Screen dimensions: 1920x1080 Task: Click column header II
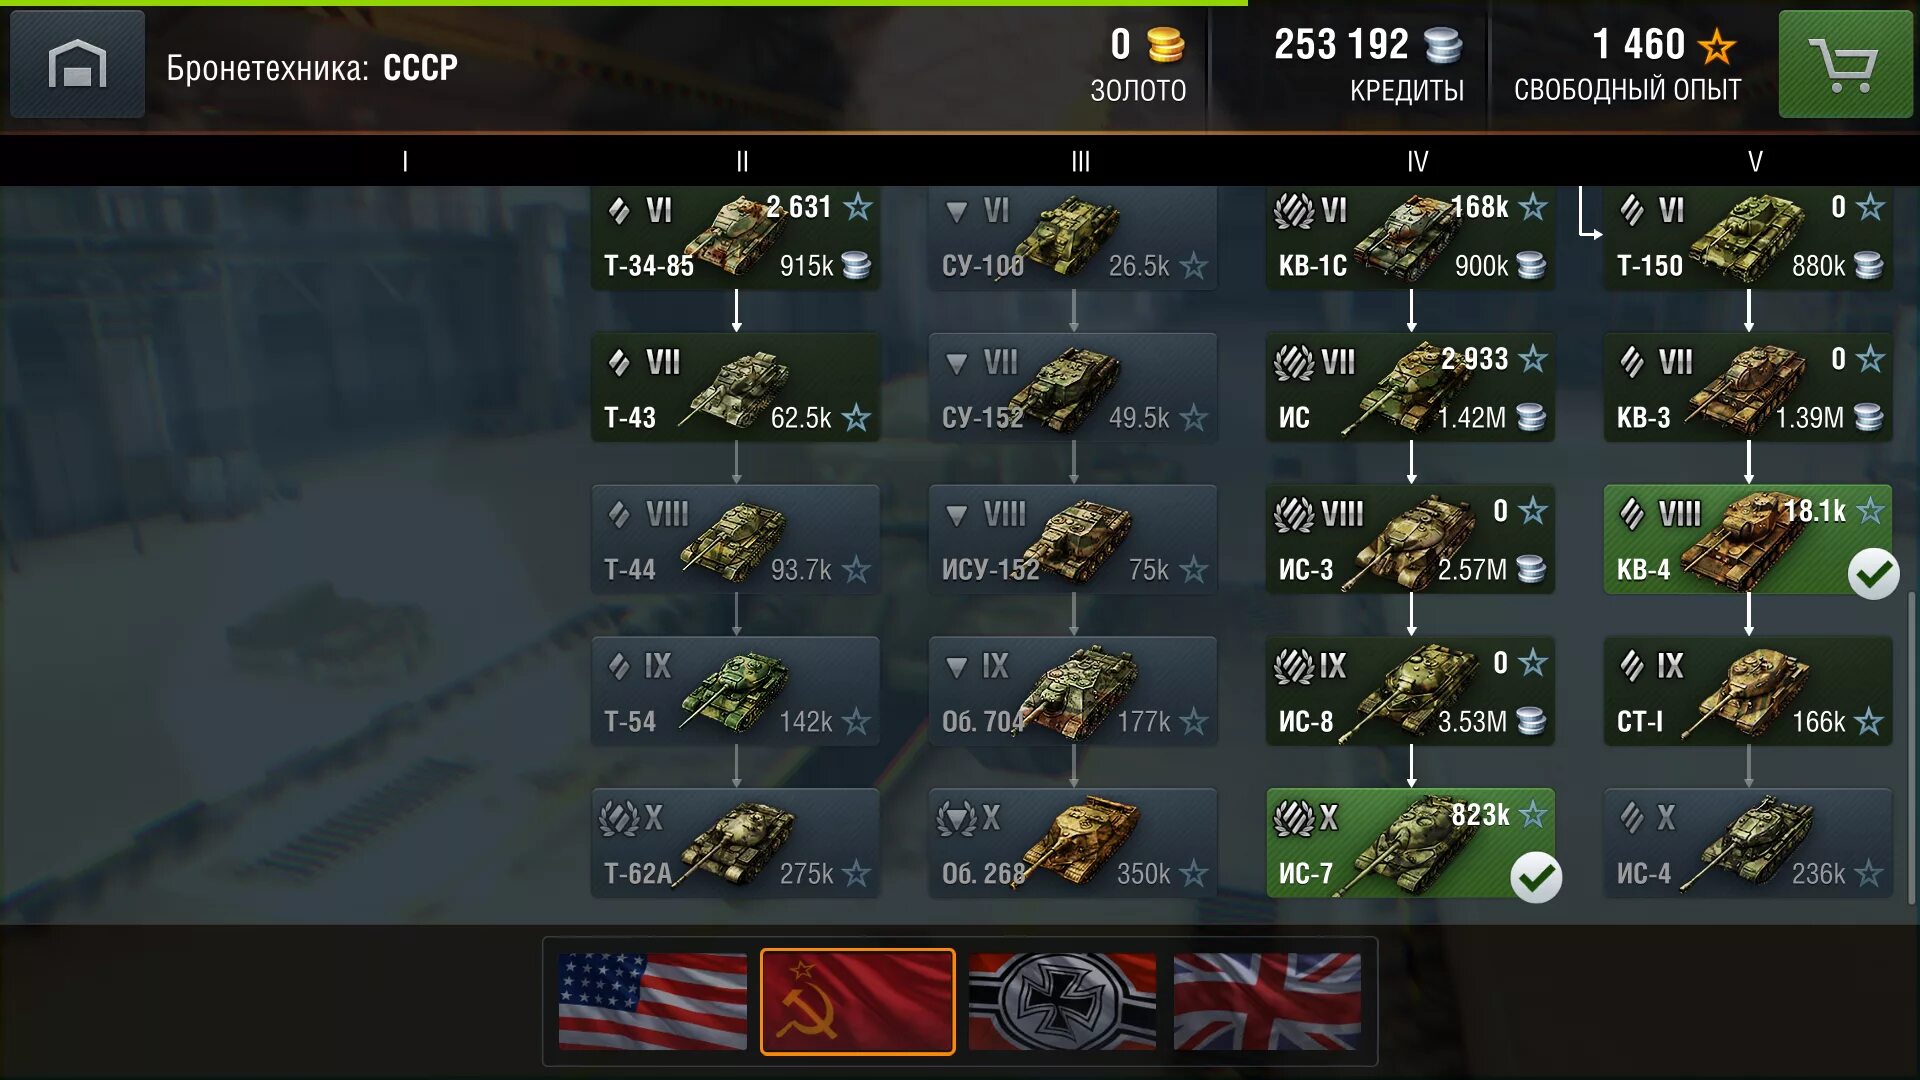pos(742,161)
